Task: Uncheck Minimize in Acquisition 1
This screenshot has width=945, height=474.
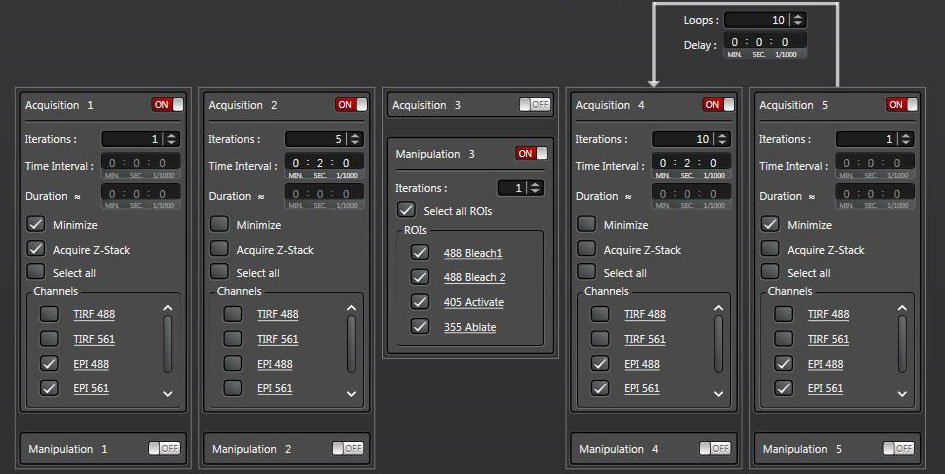Action: [36, 225]
